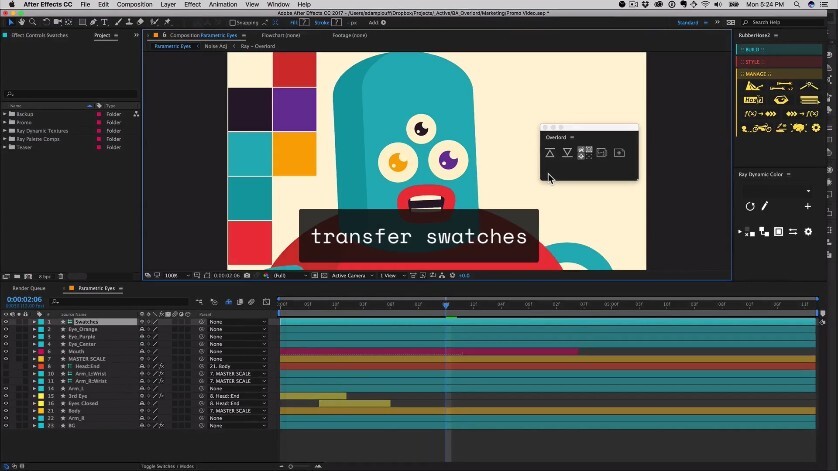Viewport: 838px width, 471px height.
Task: Select the Hand tool in toolbar
Action: pos(22,22)
